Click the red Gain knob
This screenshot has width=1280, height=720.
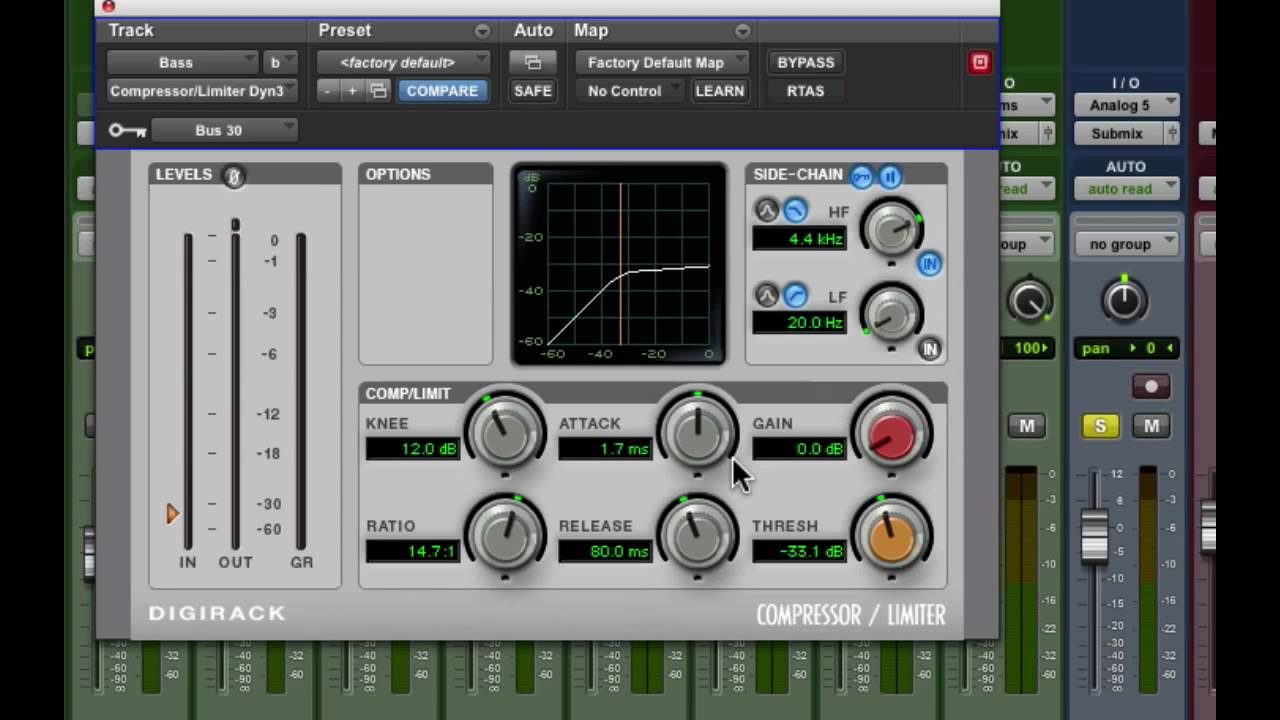click(x=891, y=432)
